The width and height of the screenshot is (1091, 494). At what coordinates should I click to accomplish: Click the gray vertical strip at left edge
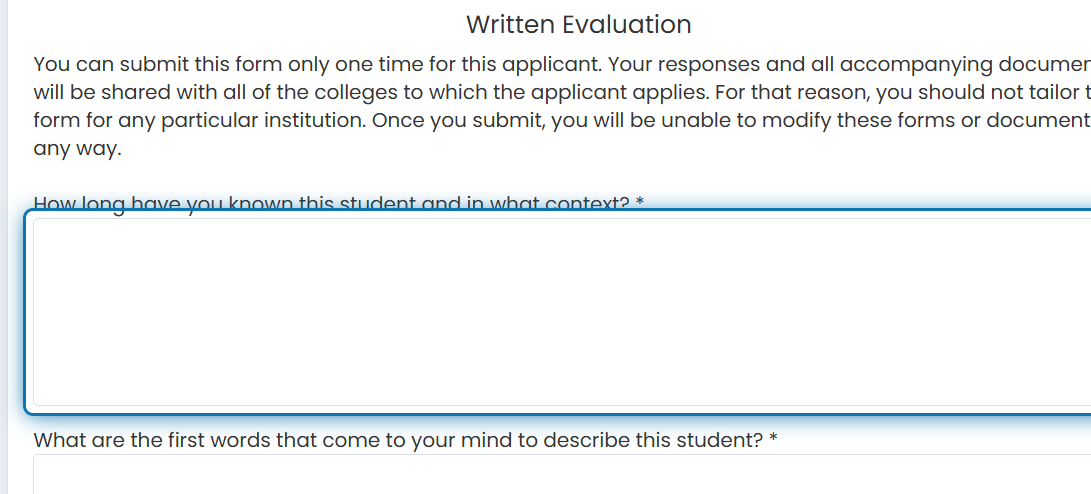3,247
